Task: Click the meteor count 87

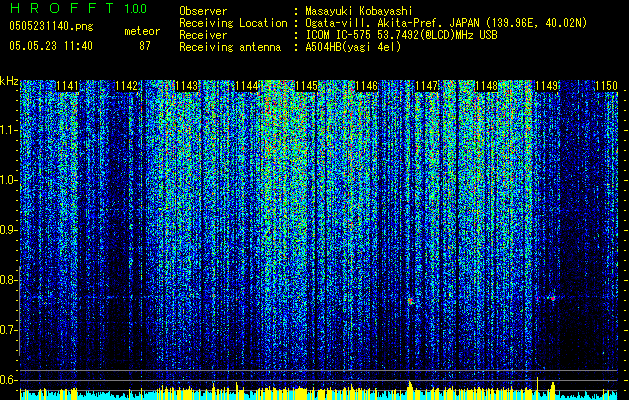Action: (145, 46)
